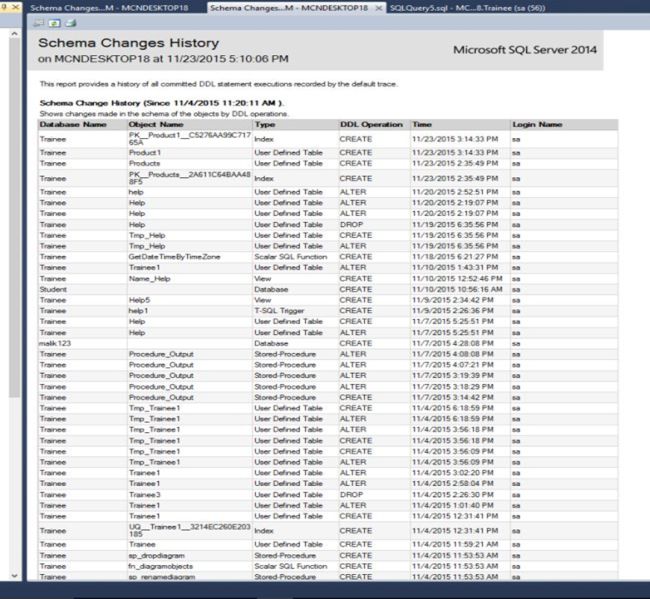Click the auto-hide pin icon of left panel
This screenshot has height=599, width=650.
tap(5, 7)
